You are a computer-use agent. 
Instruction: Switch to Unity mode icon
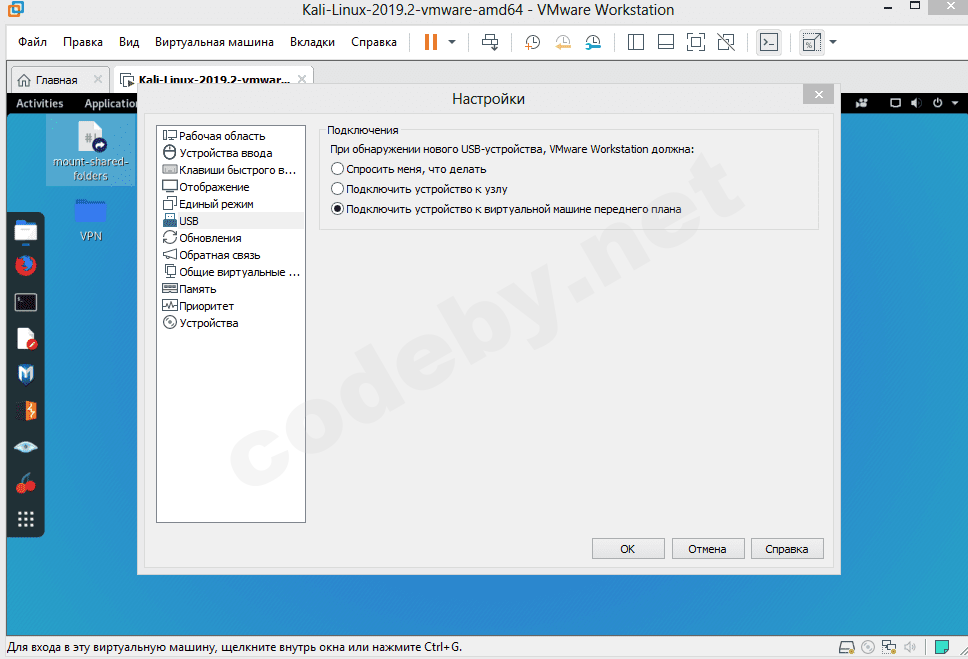(x=726, y=42)
